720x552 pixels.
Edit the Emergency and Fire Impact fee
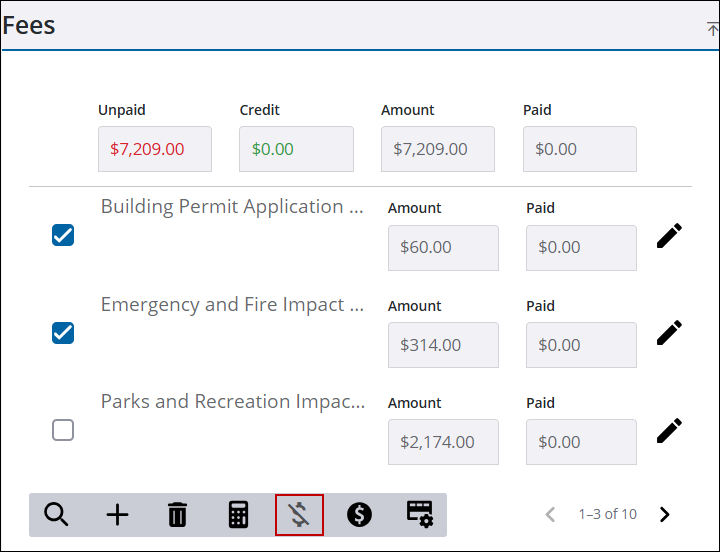click(669, 333)
